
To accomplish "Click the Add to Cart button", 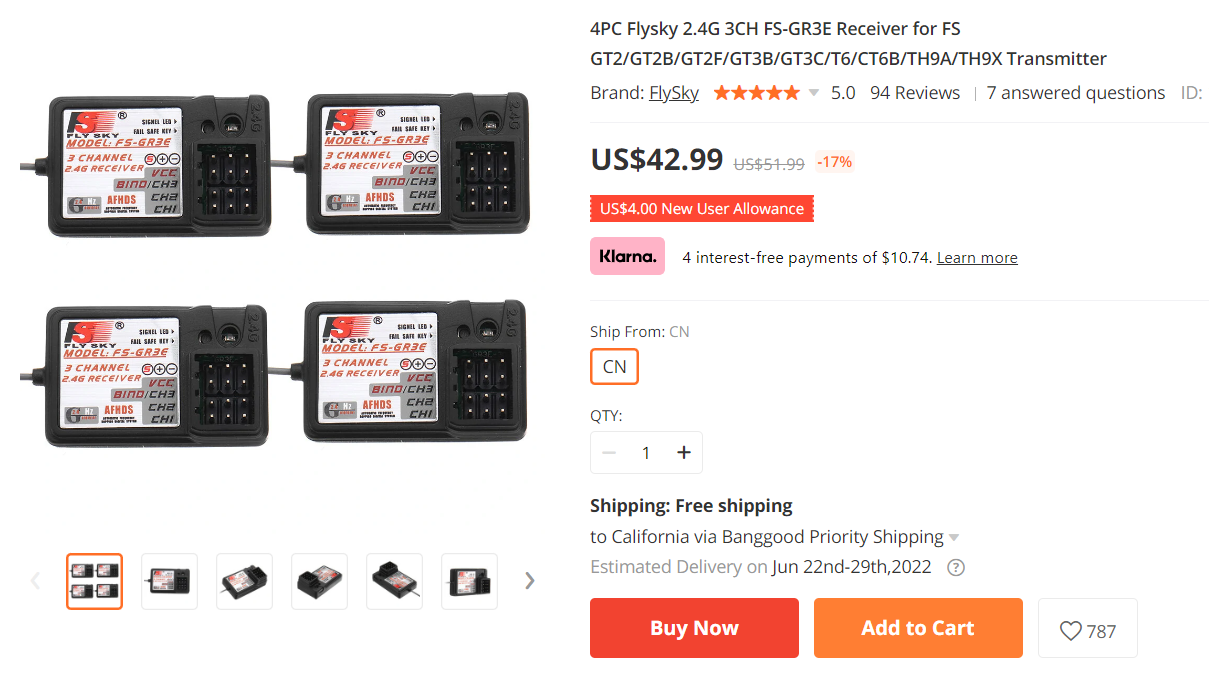I will pyautogui.click(x=918, y=628).
